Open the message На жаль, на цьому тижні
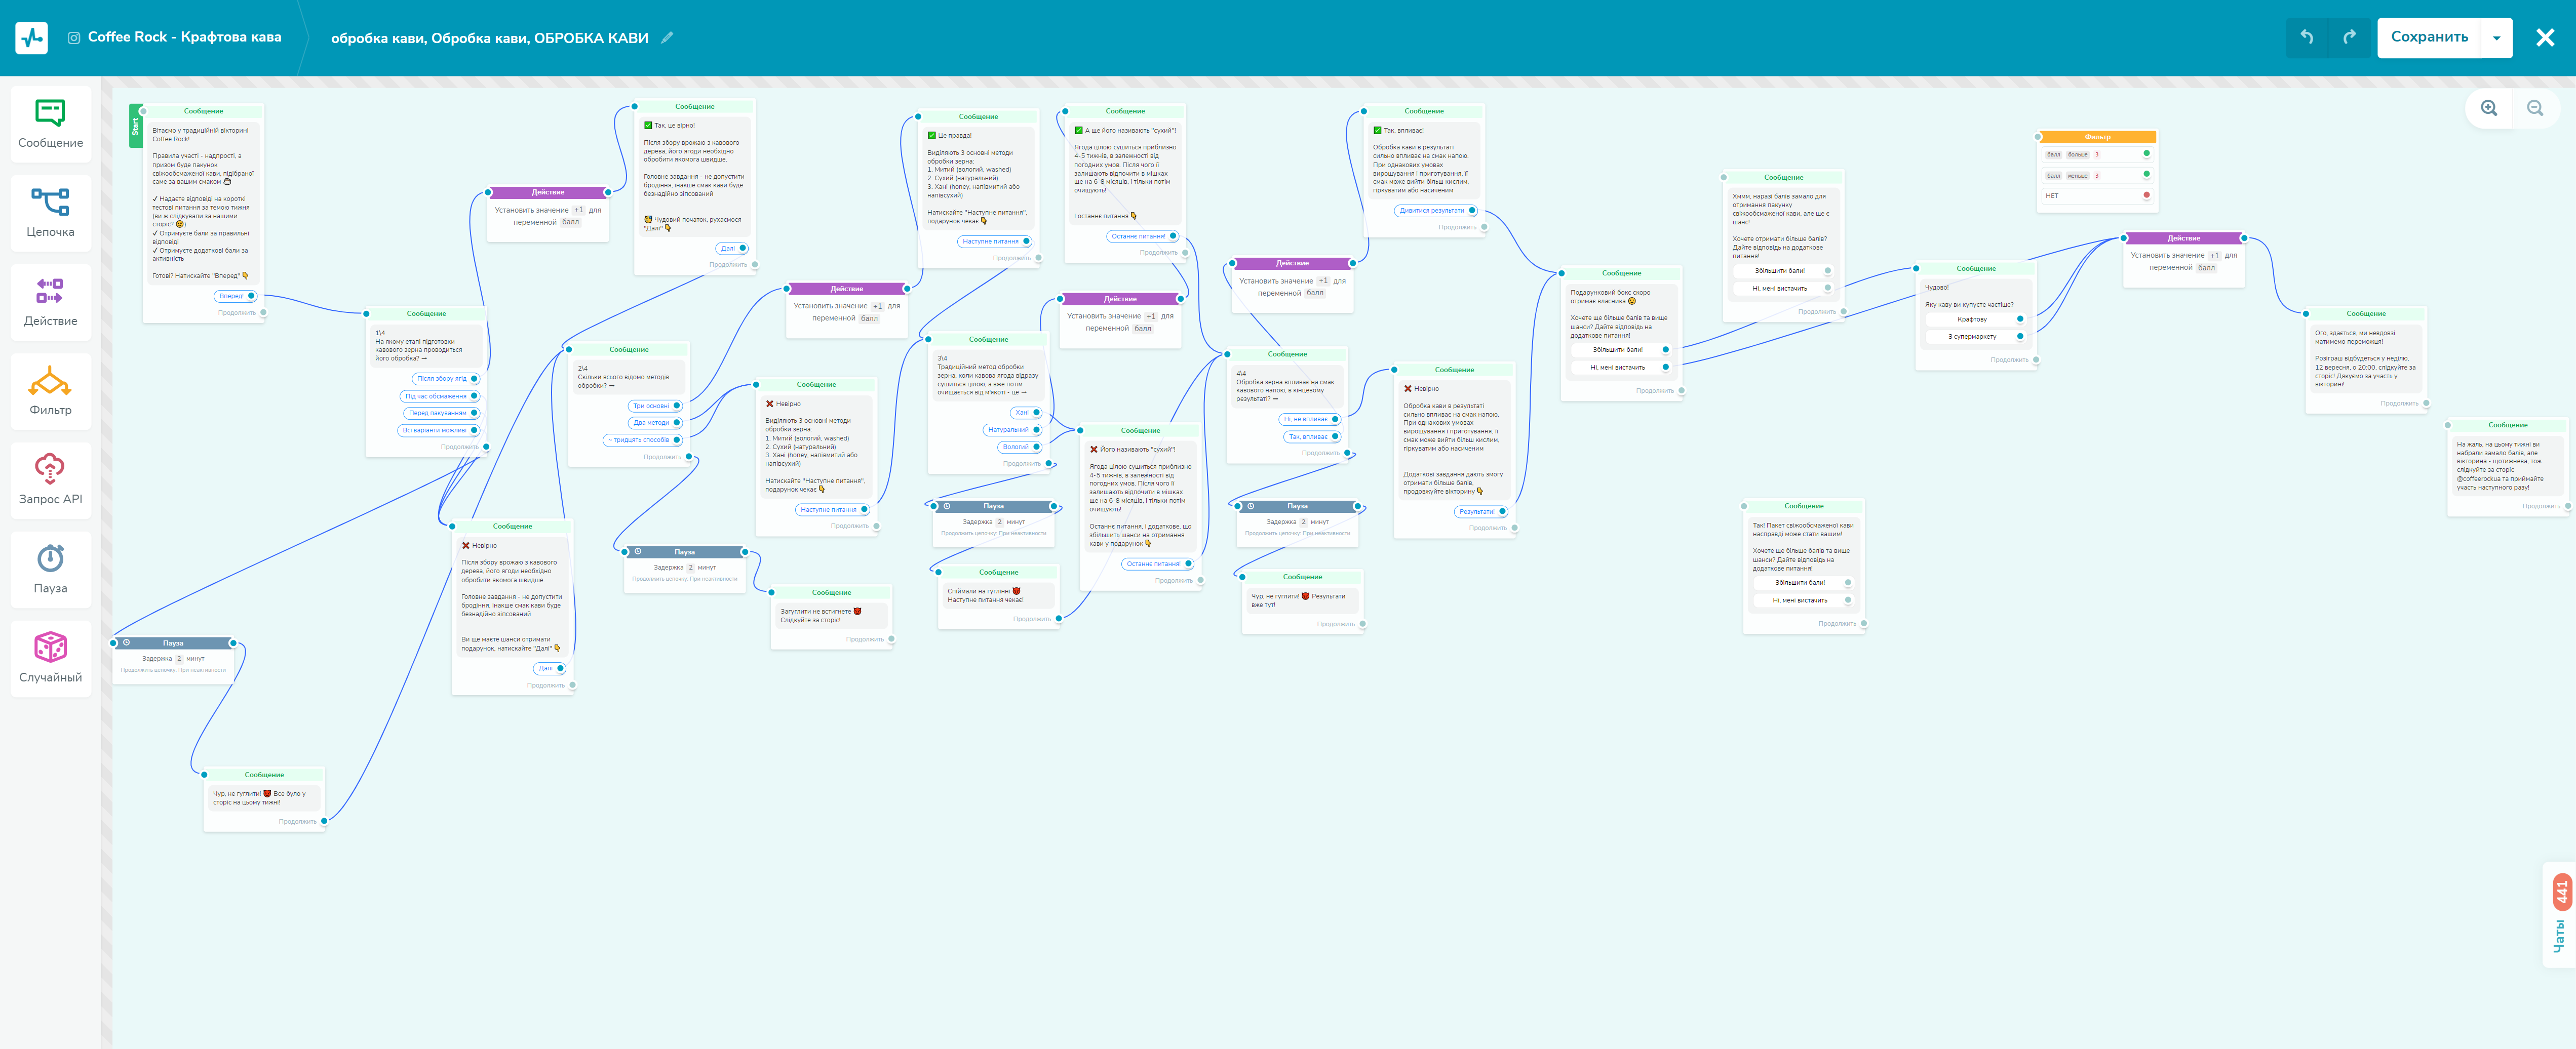The height and width of the screenshot is (1049, 2576). tap(2508, 466)
